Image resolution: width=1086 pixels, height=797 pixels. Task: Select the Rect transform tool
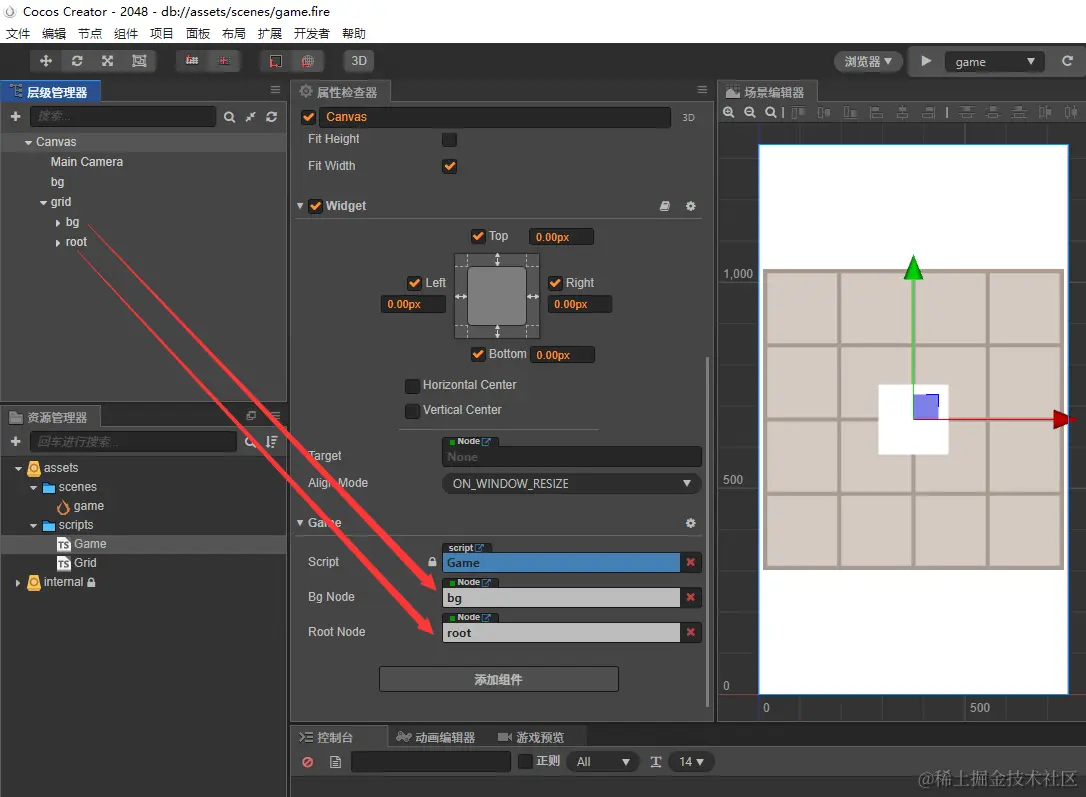(139, 61)
